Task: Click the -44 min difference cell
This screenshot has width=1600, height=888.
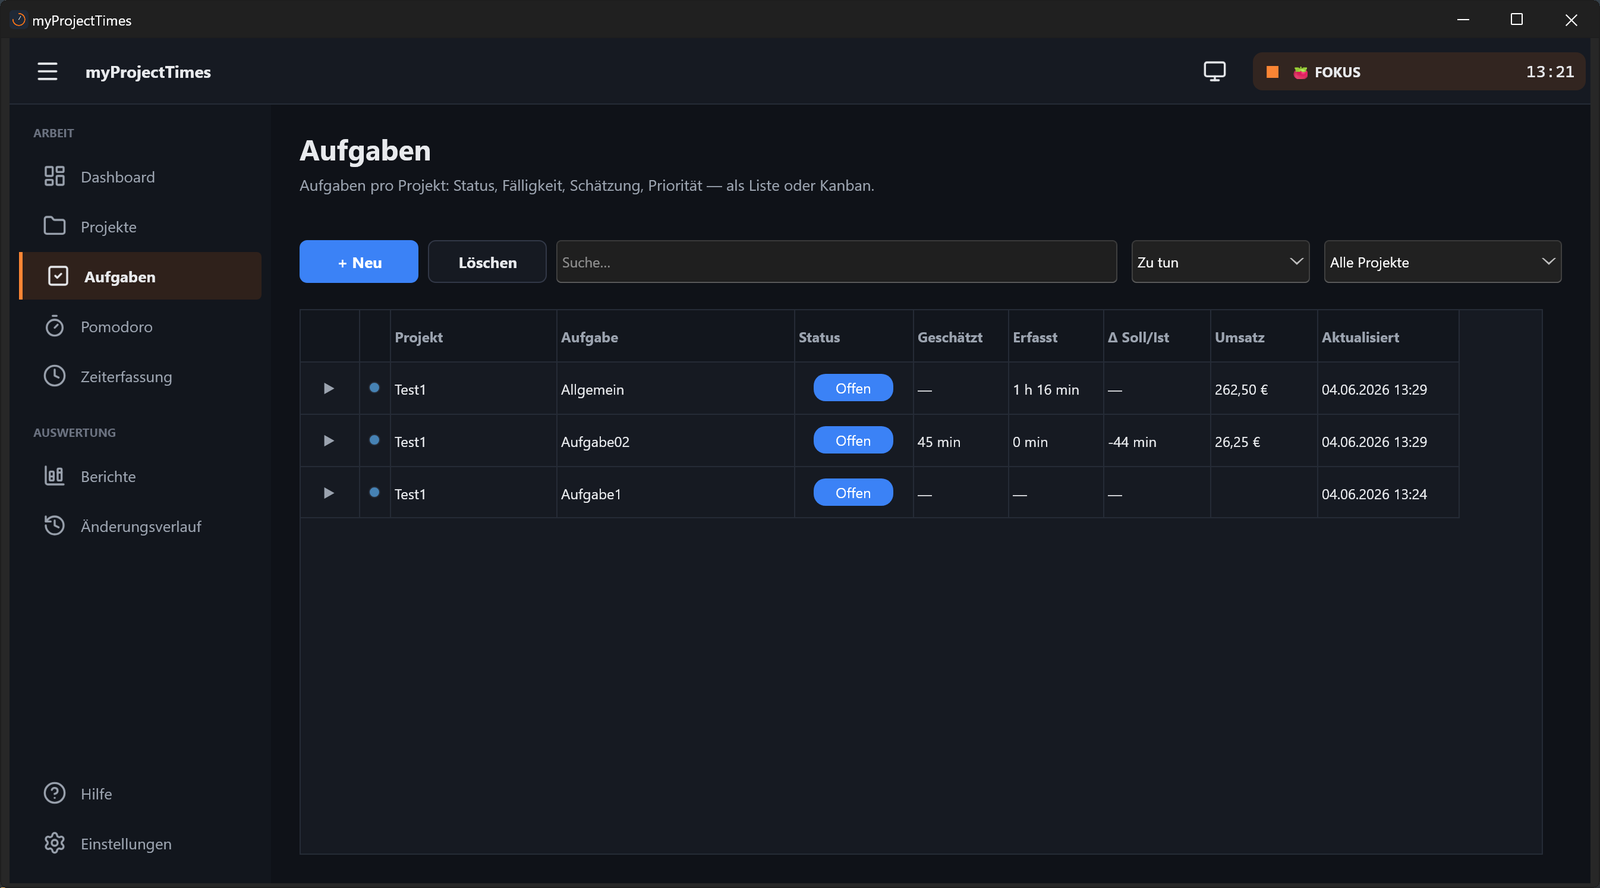Action: tap(1157, 441)
